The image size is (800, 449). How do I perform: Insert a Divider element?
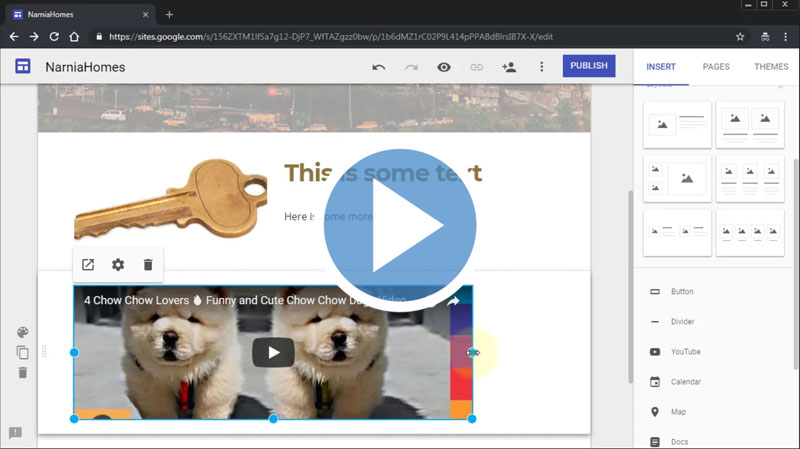683,322
